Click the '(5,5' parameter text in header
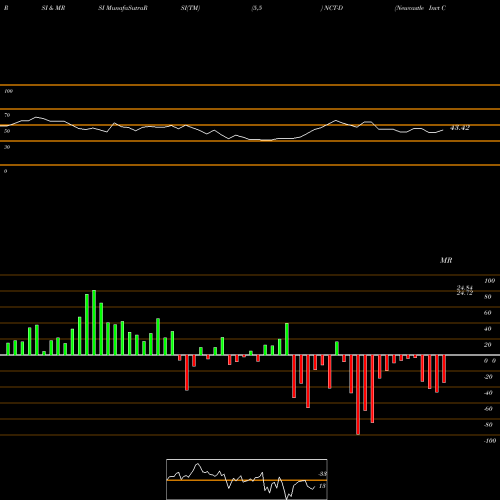500x500 pixels. pos(257,8)
